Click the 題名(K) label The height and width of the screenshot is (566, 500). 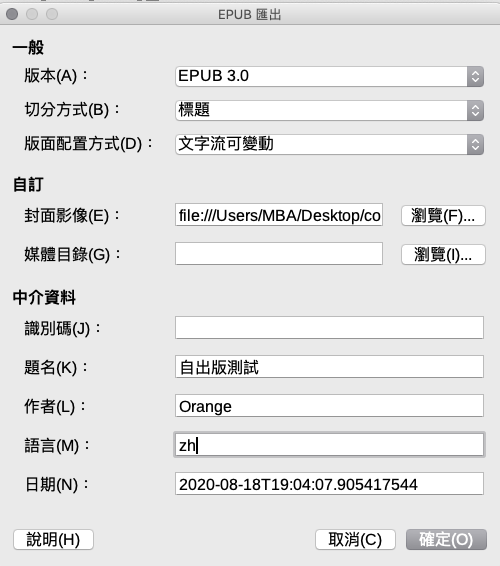pyautogui.click(x=56, y=368)
